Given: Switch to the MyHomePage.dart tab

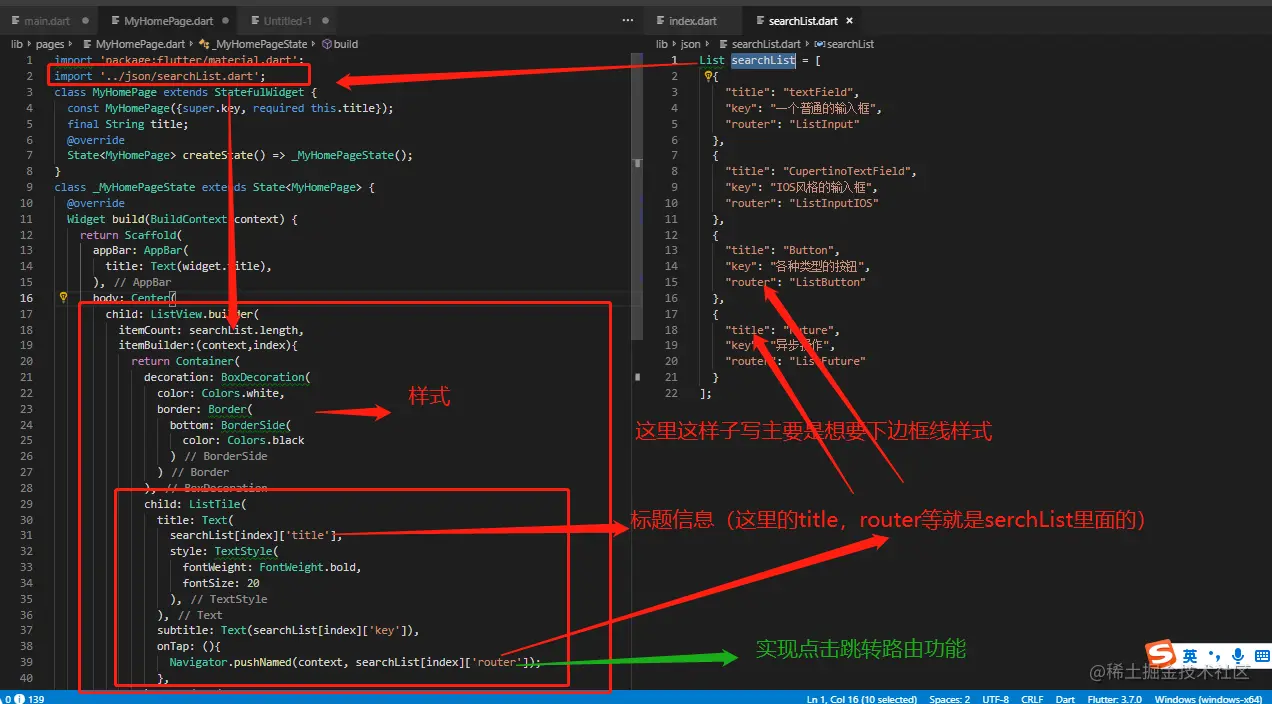Looking at the screenshot, I should point(168,20).
